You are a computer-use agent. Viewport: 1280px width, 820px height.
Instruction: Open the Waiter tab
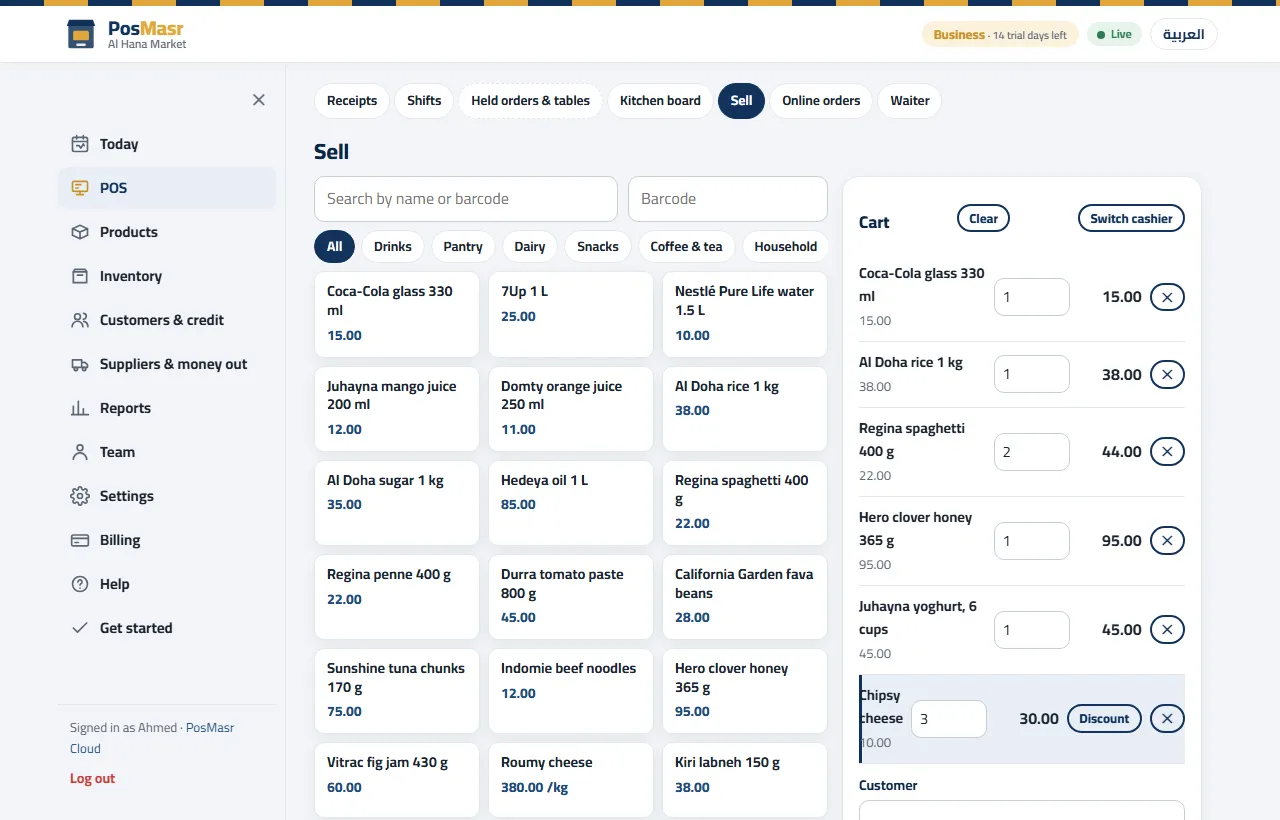tap(910, 100)
